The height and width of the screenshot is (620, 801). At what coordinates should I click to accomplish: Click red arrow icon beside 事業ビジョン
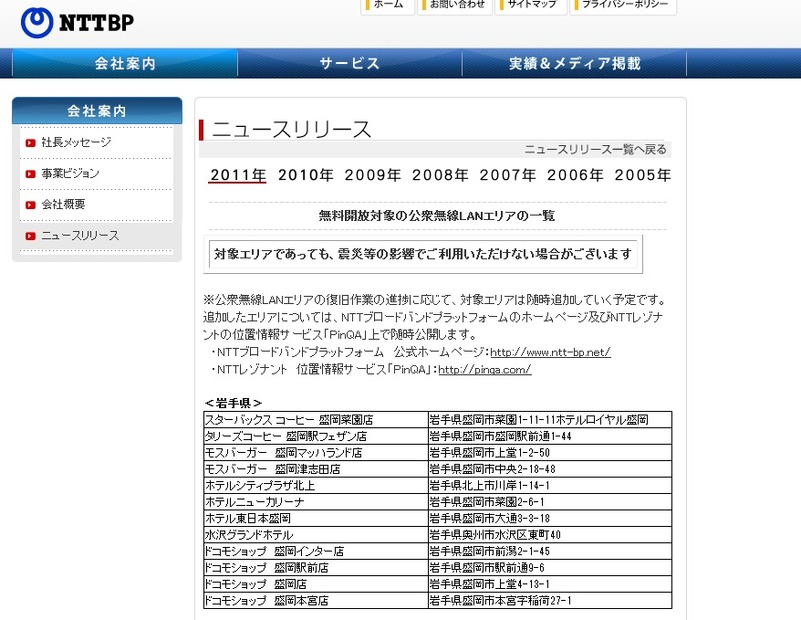coord(30,174)
